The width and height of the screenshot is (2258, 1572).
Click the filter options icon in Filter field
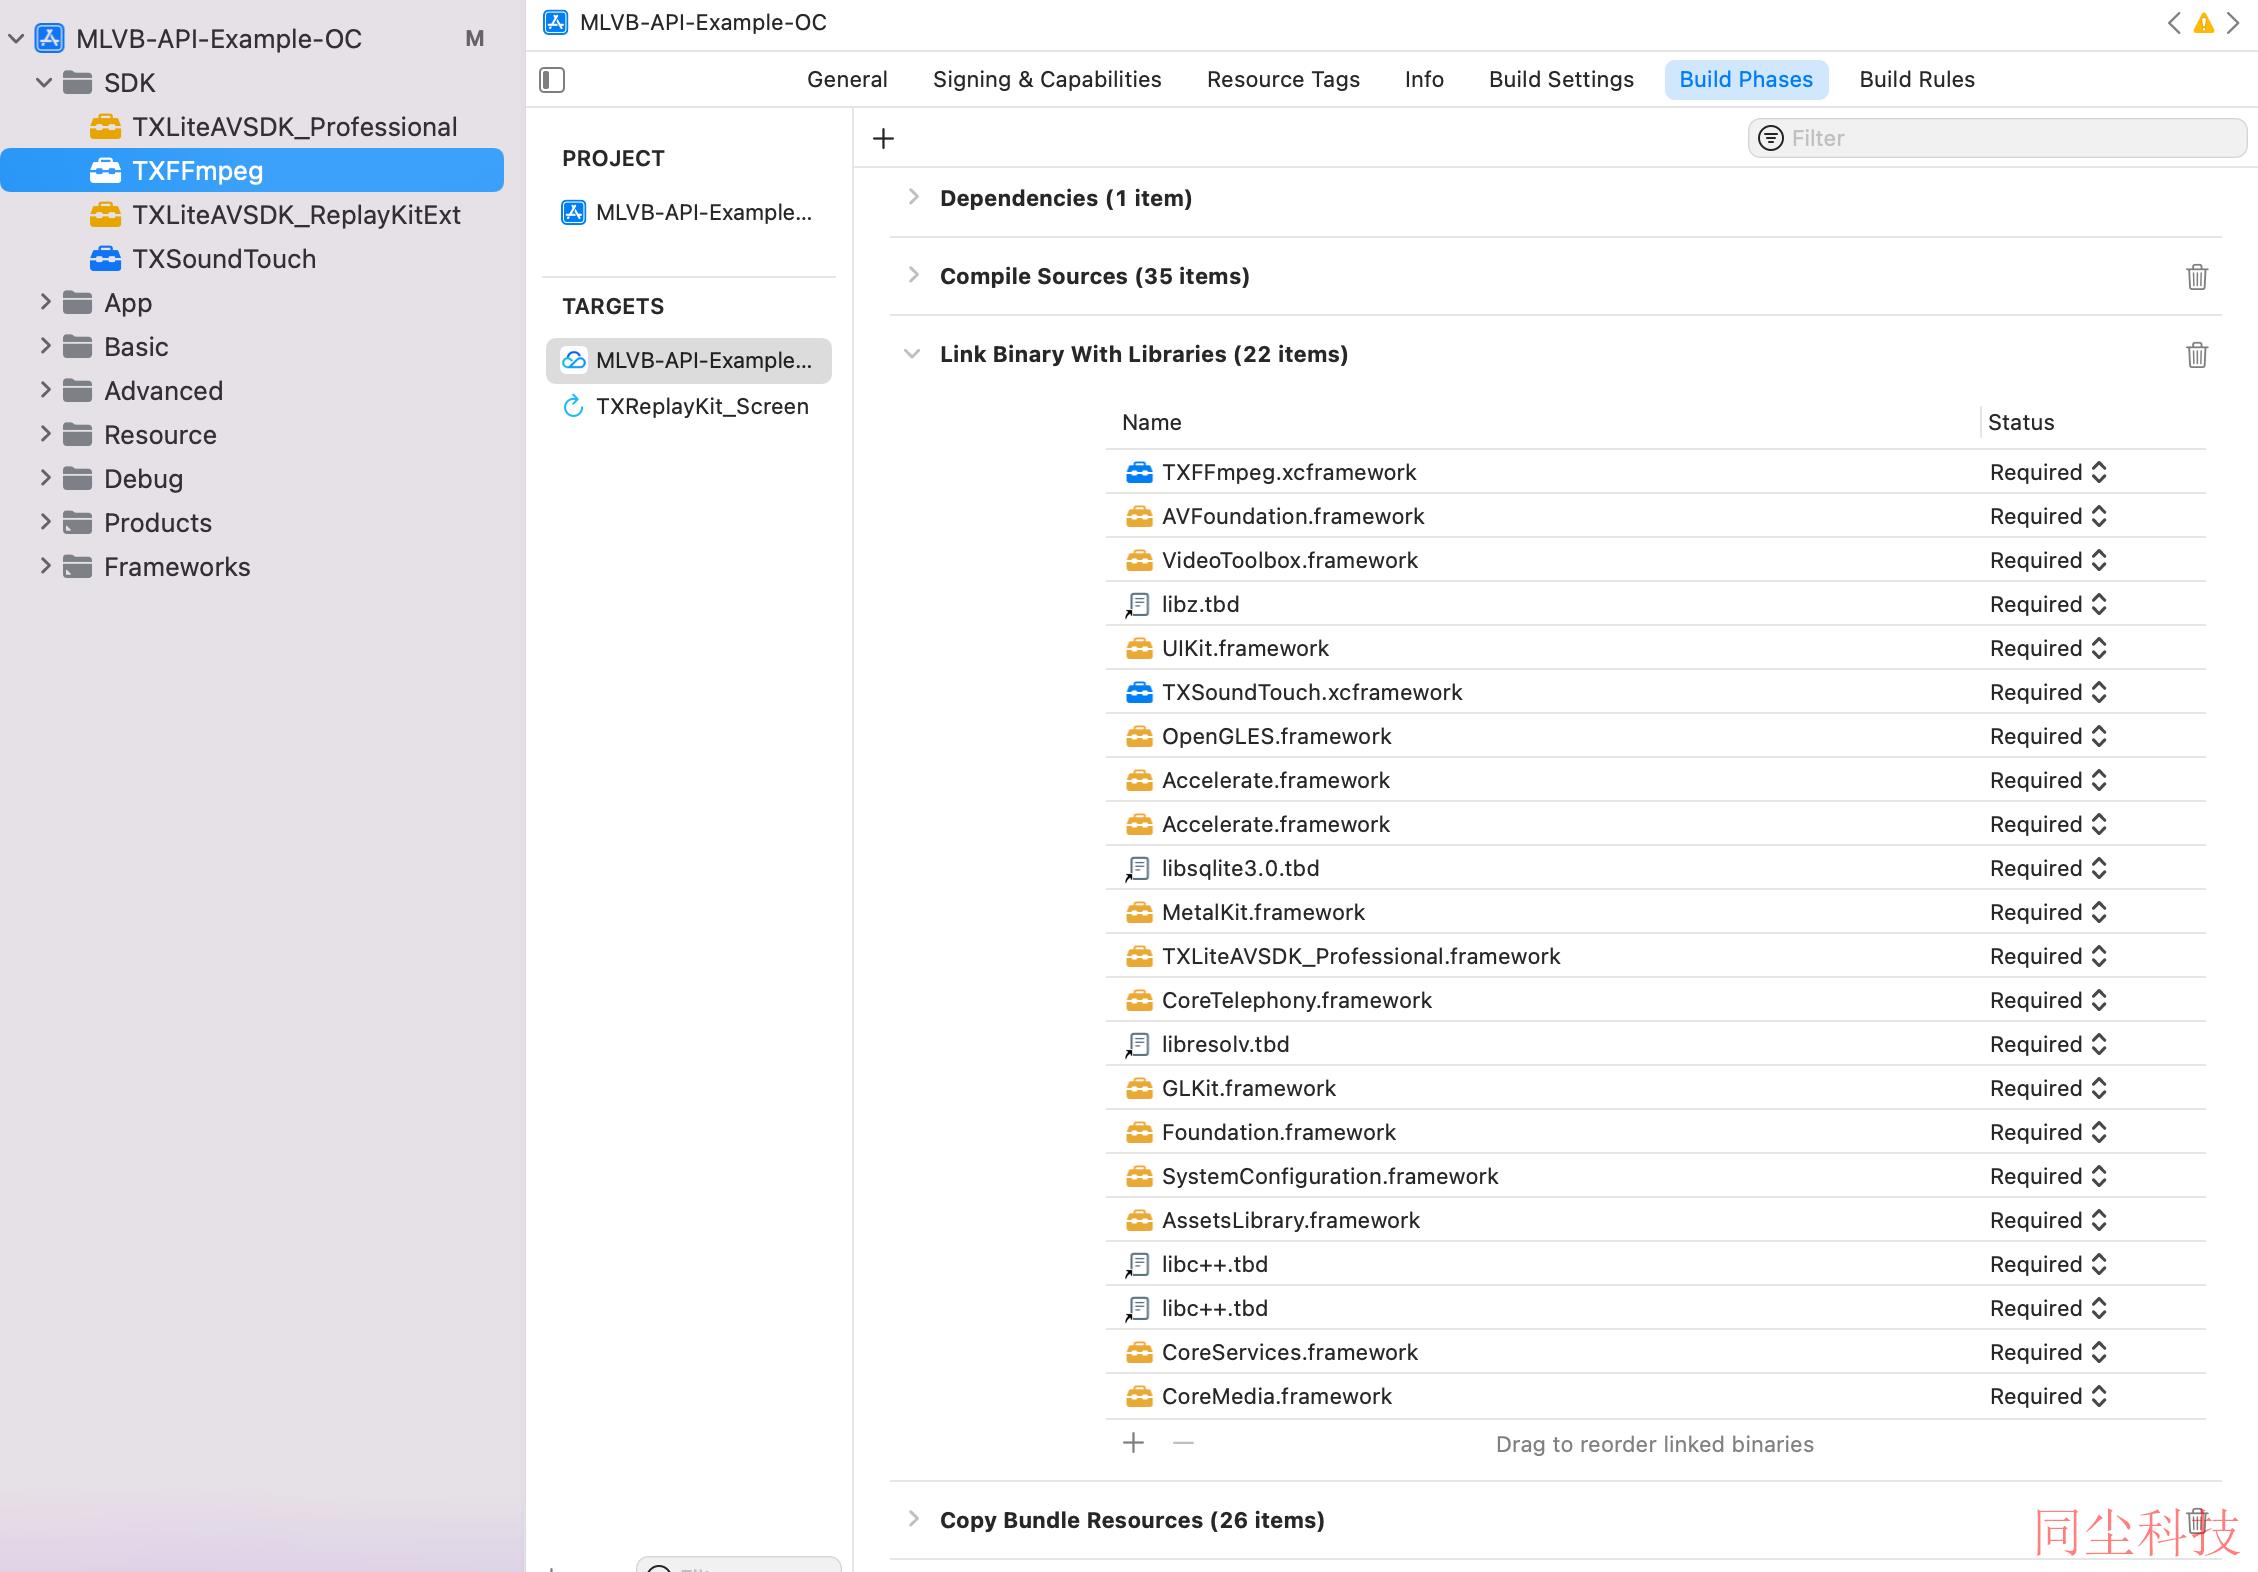click(1771, 138)
